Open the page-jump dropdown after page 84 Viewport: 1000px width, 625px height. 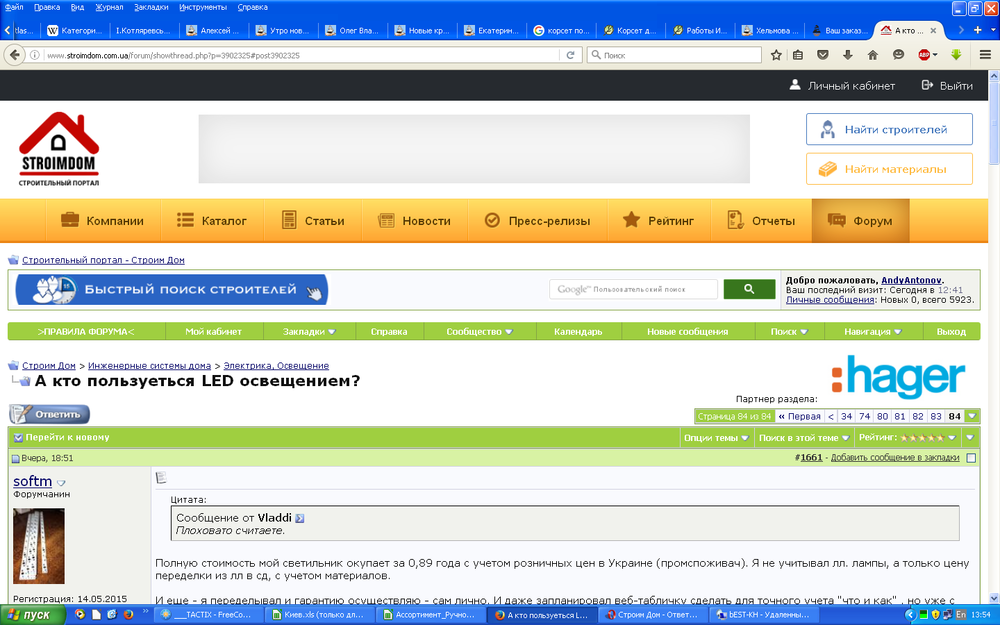pyautogui.click(x=972, y=416)
